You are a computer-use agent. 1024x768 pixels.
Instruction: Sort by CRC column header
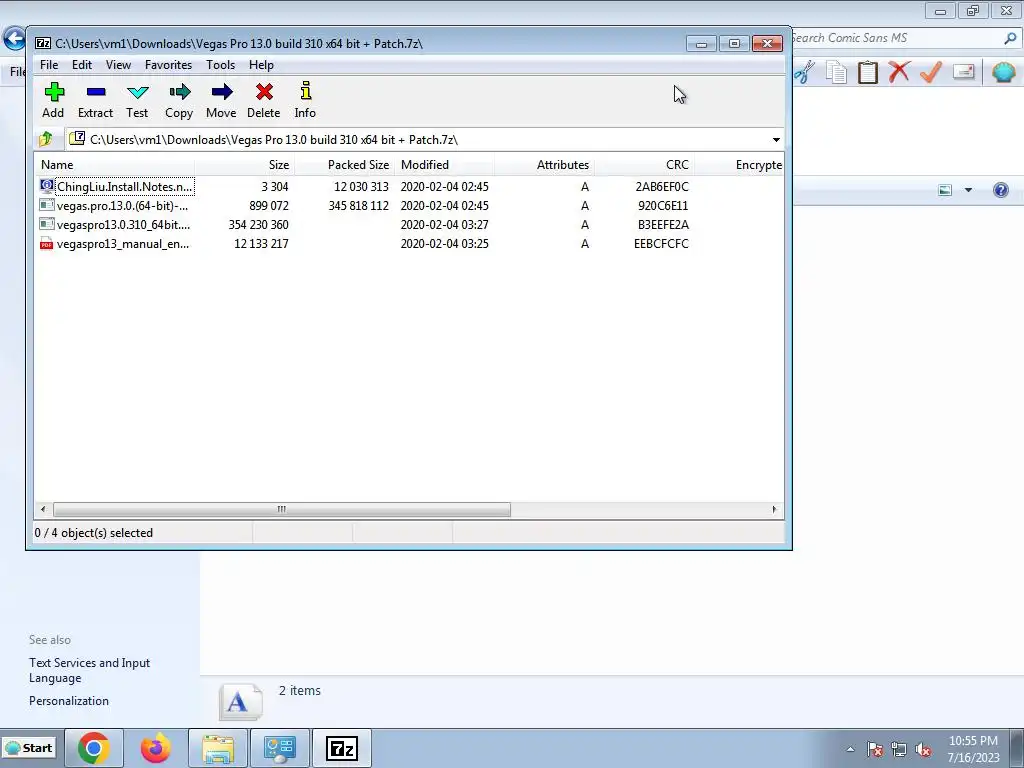(x=644, y=165)
